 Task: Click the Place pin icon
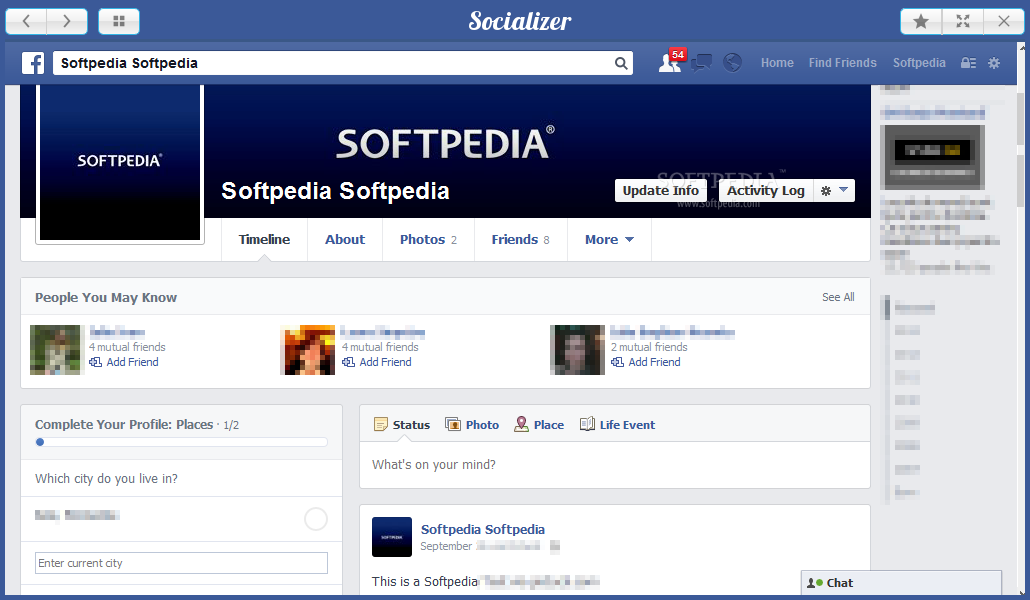pyautogui.click(x=521, y=424)
